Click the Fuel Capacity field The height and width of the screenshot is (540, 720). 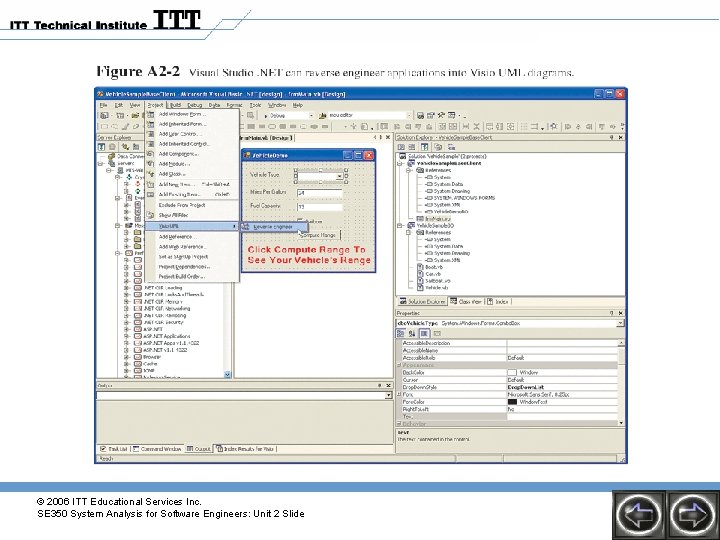[319, 207]
